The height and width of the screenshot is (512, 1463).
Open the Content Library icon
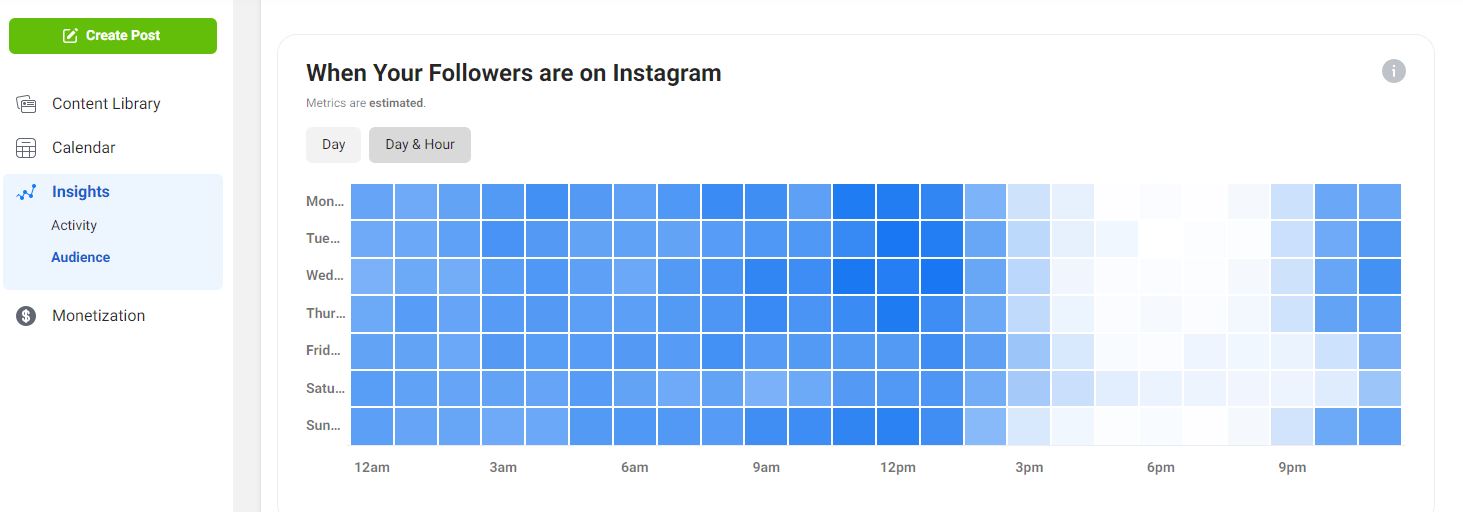tap(27, 104)
